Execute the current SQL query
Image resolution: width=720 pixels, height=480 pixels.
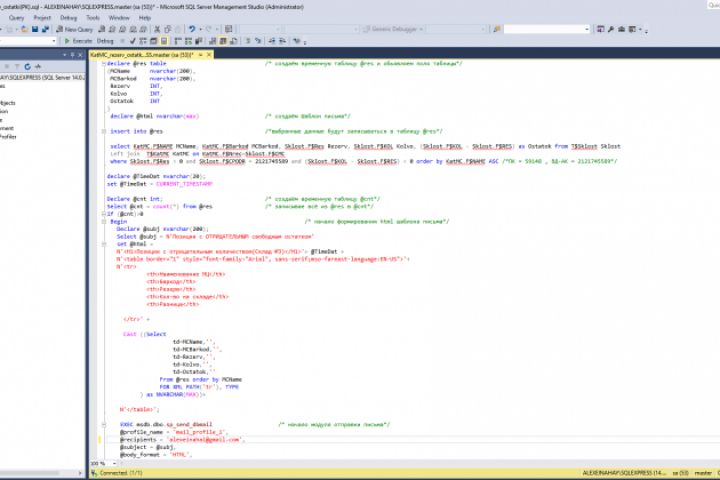[80, 41]
